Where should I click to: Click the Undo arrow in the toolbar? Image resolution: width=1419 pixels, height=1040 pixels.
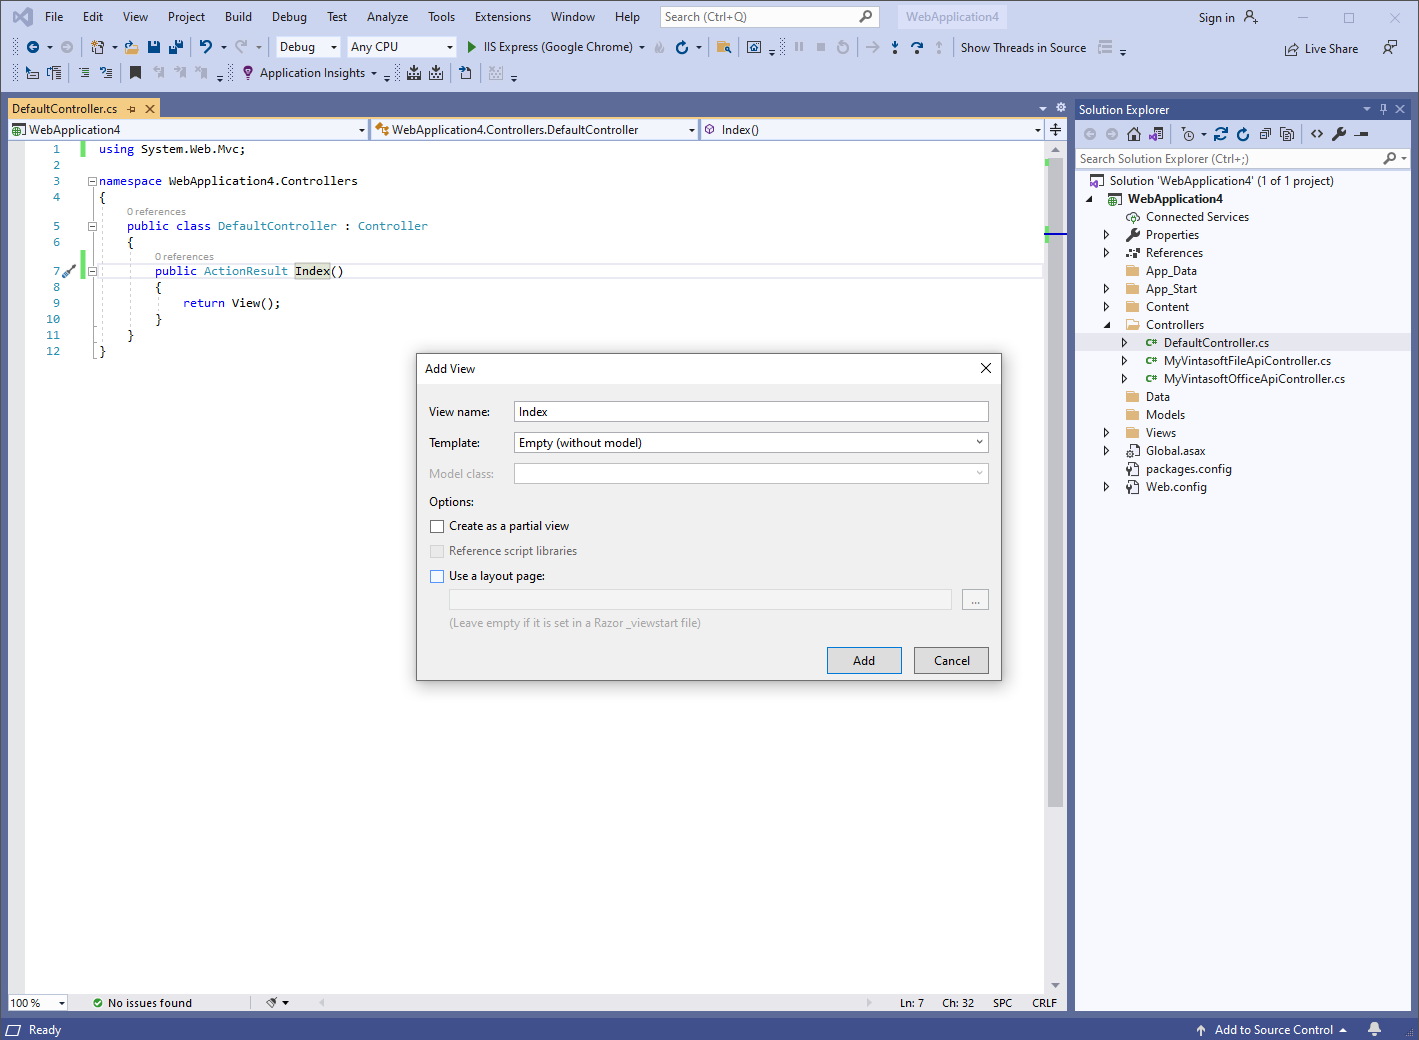click(205, 47)
